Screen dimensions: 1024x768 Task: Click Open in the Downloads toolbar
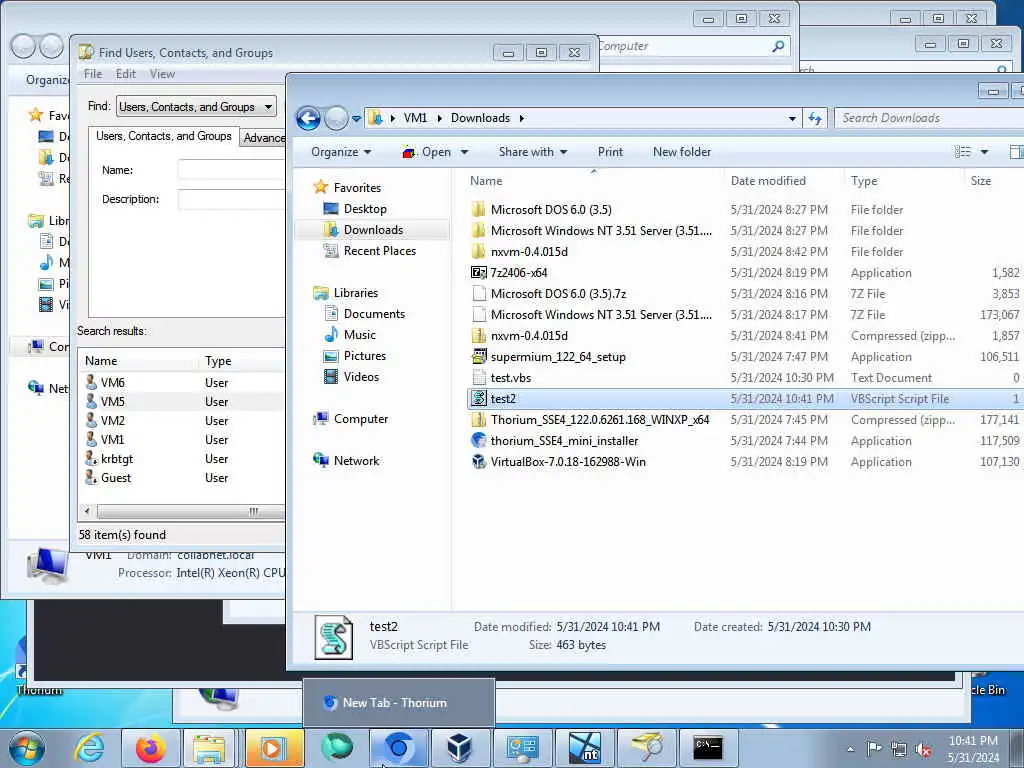pyautogui.click(x=428, y=152)
